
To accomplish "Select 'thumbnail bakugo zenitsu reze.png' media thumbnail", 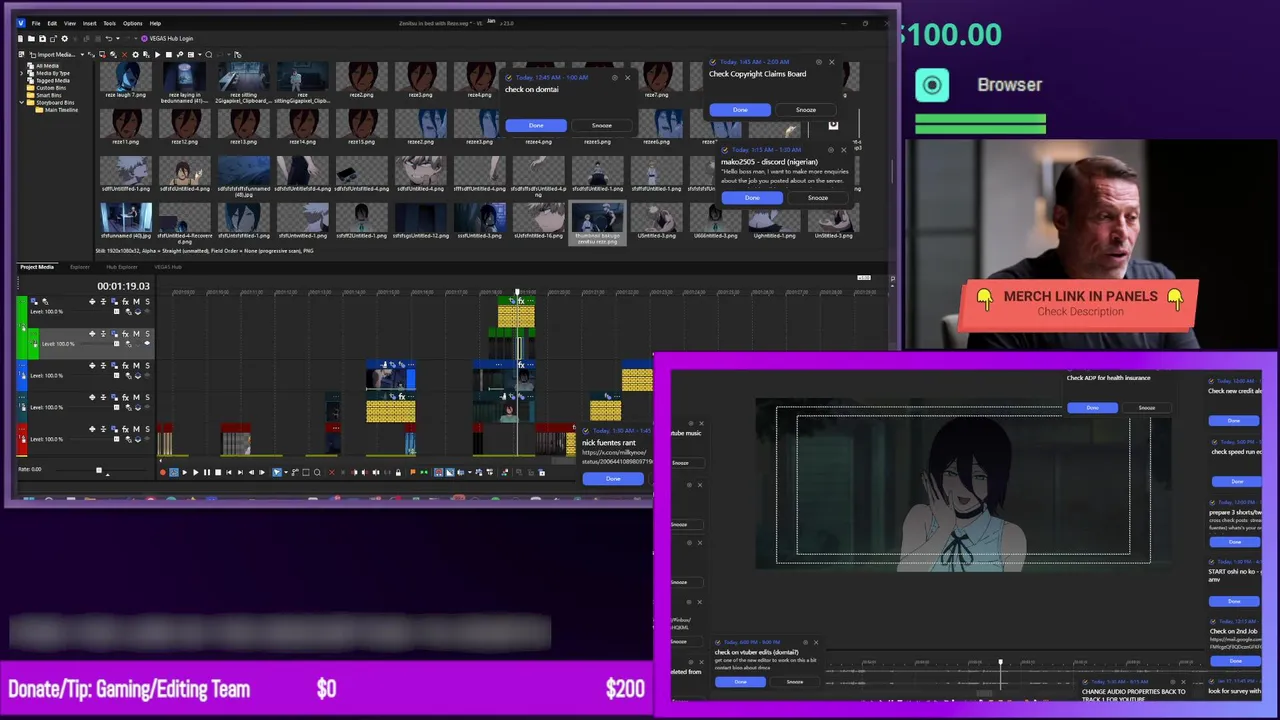I will [x=597, y=223].
